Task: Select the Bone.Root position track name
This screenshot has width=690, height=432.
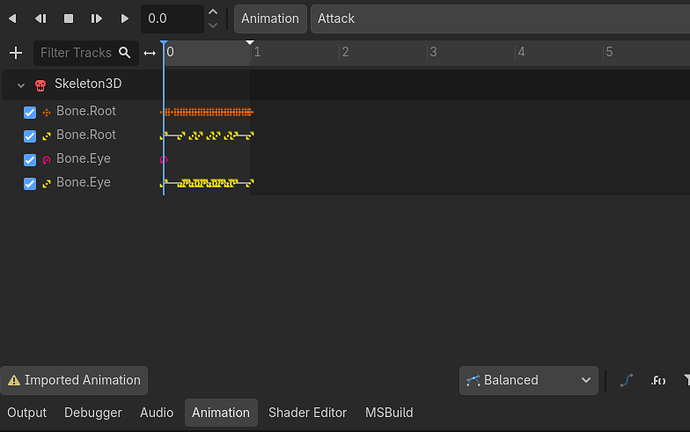Action: tap(86, 111)
